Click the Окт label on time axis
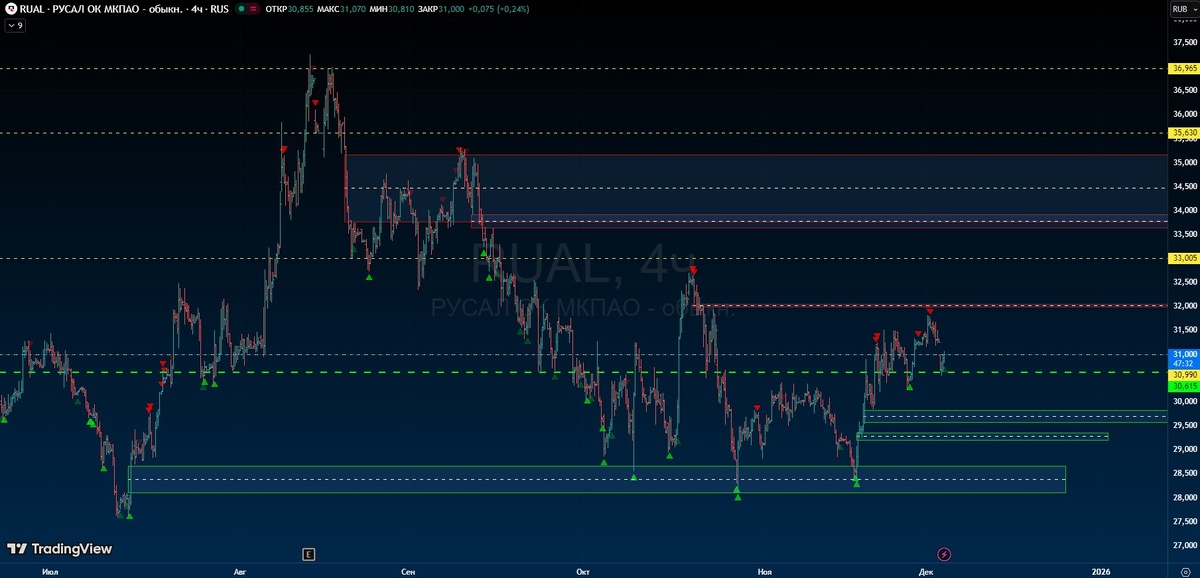 583,571
